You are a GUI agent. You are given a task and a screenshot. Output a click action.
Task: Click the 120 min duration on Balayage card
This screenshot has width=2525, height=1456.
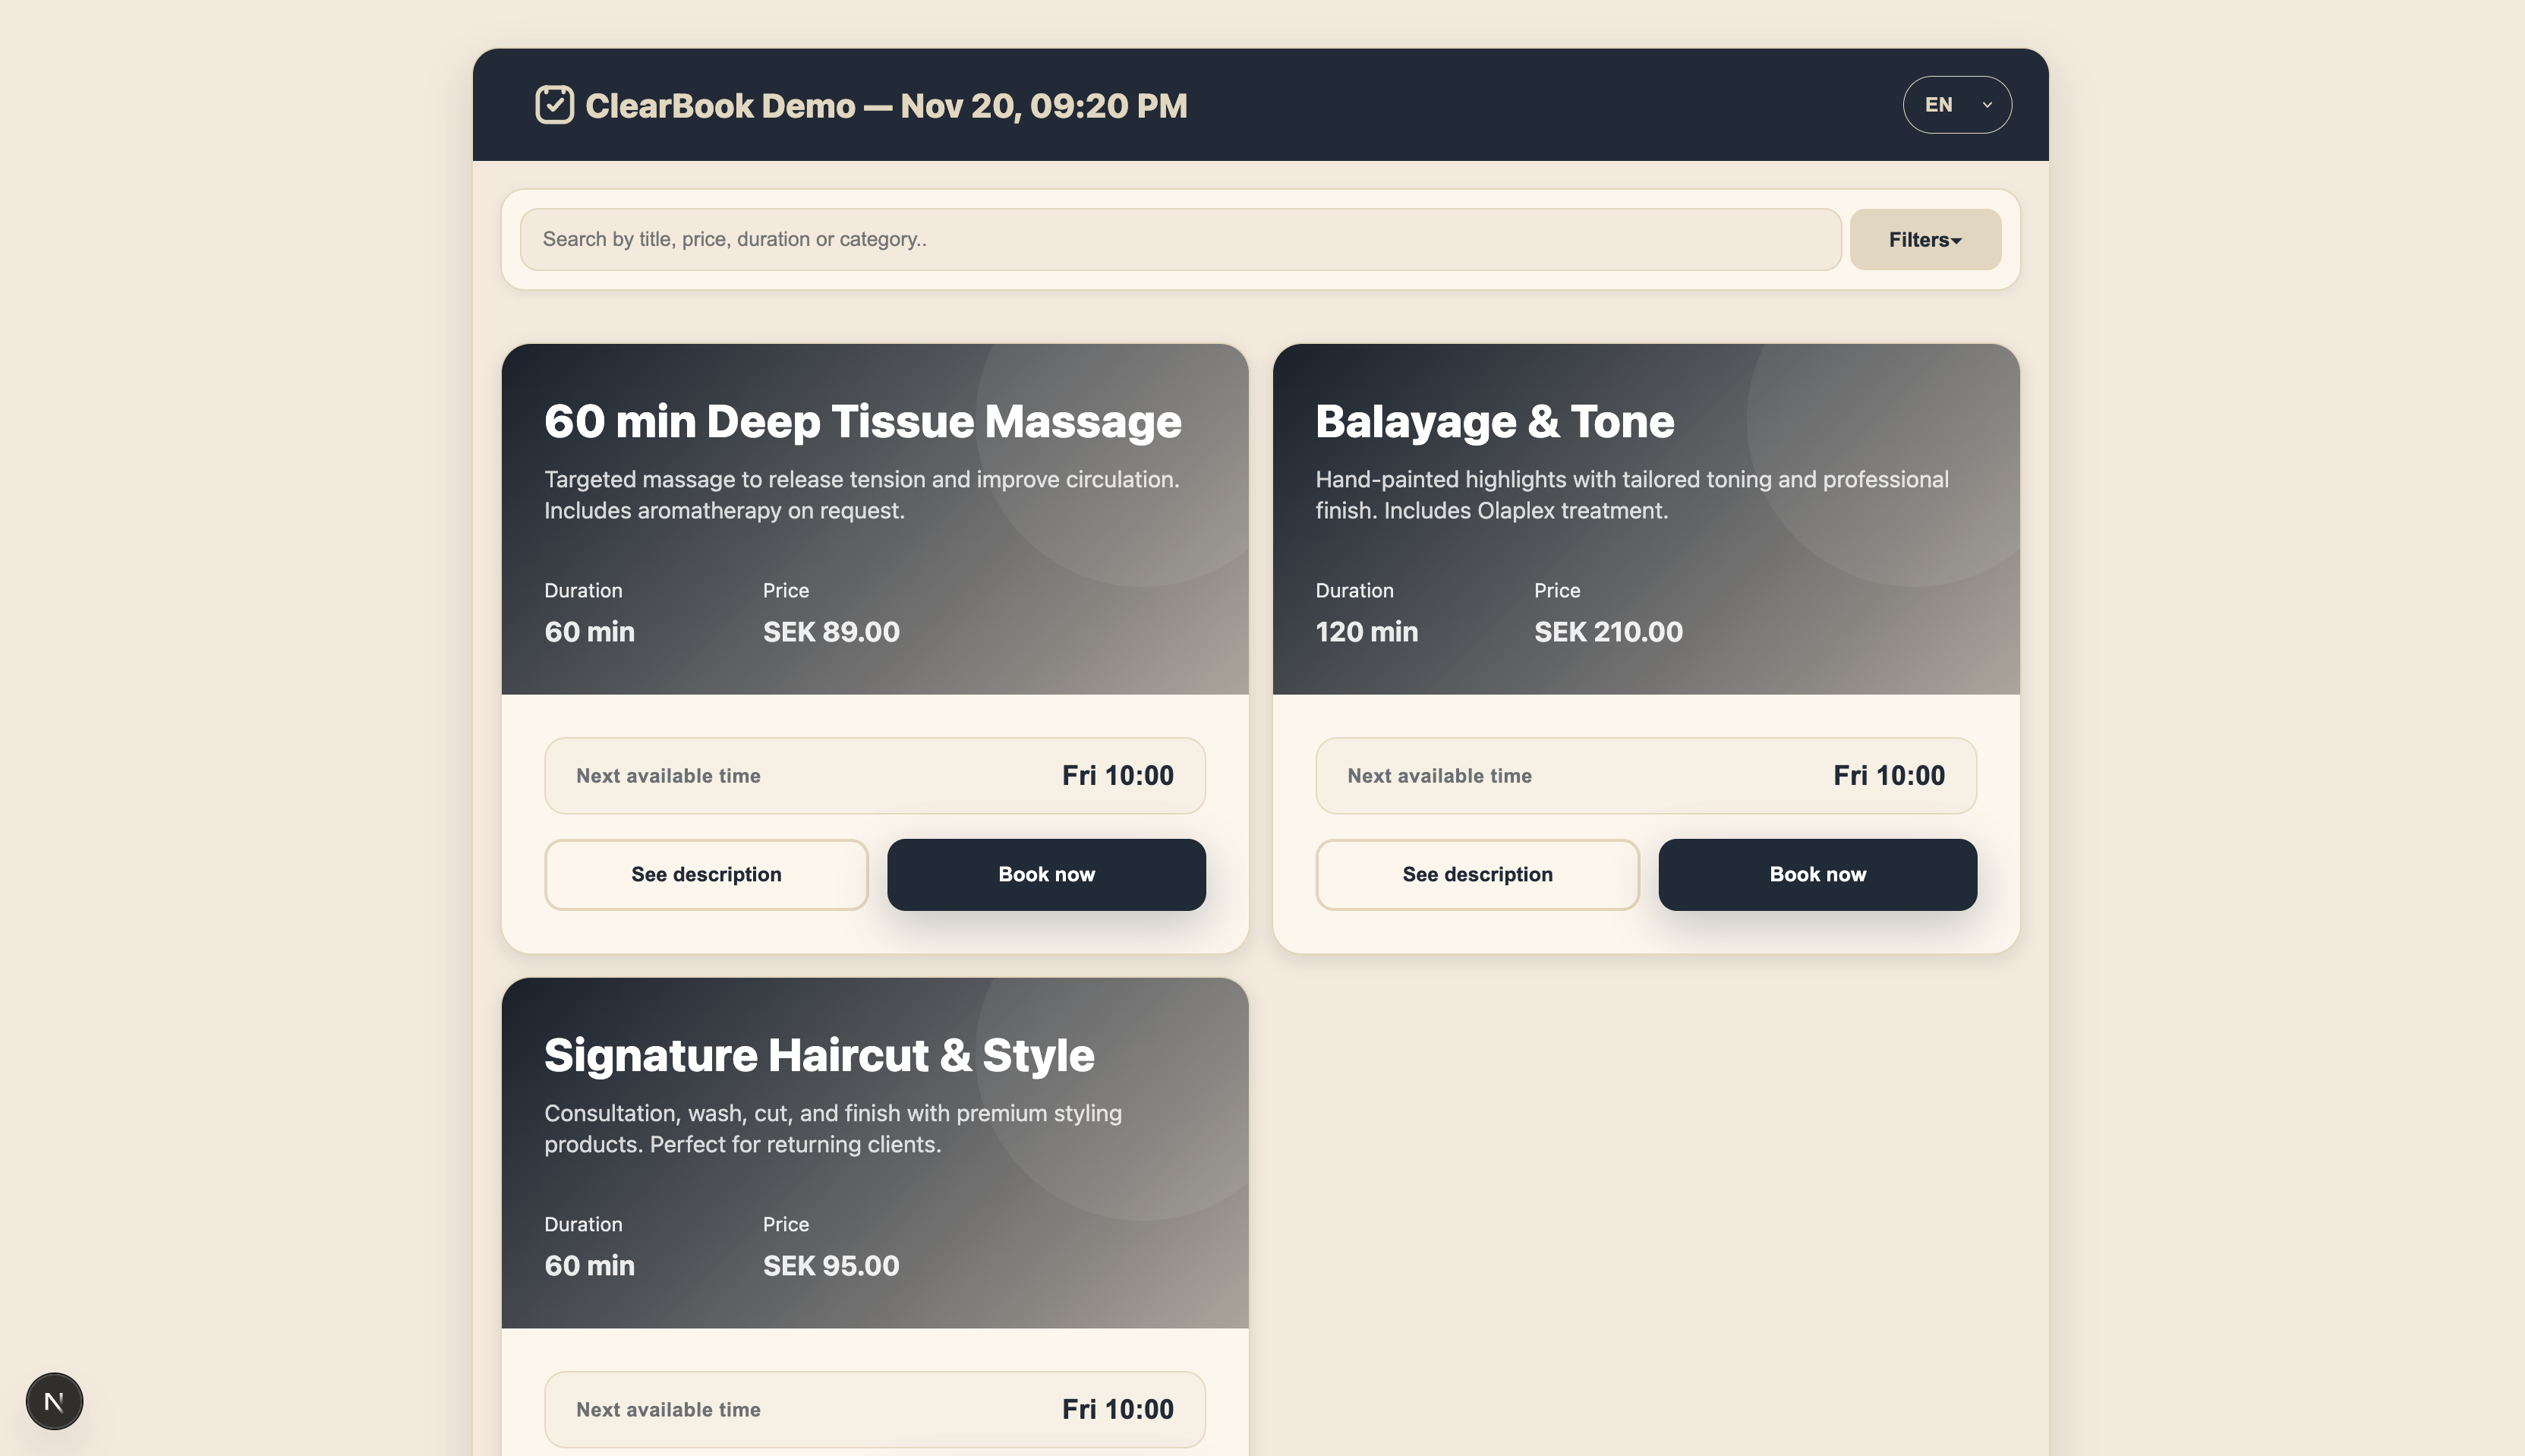(x=1366, y=632)
